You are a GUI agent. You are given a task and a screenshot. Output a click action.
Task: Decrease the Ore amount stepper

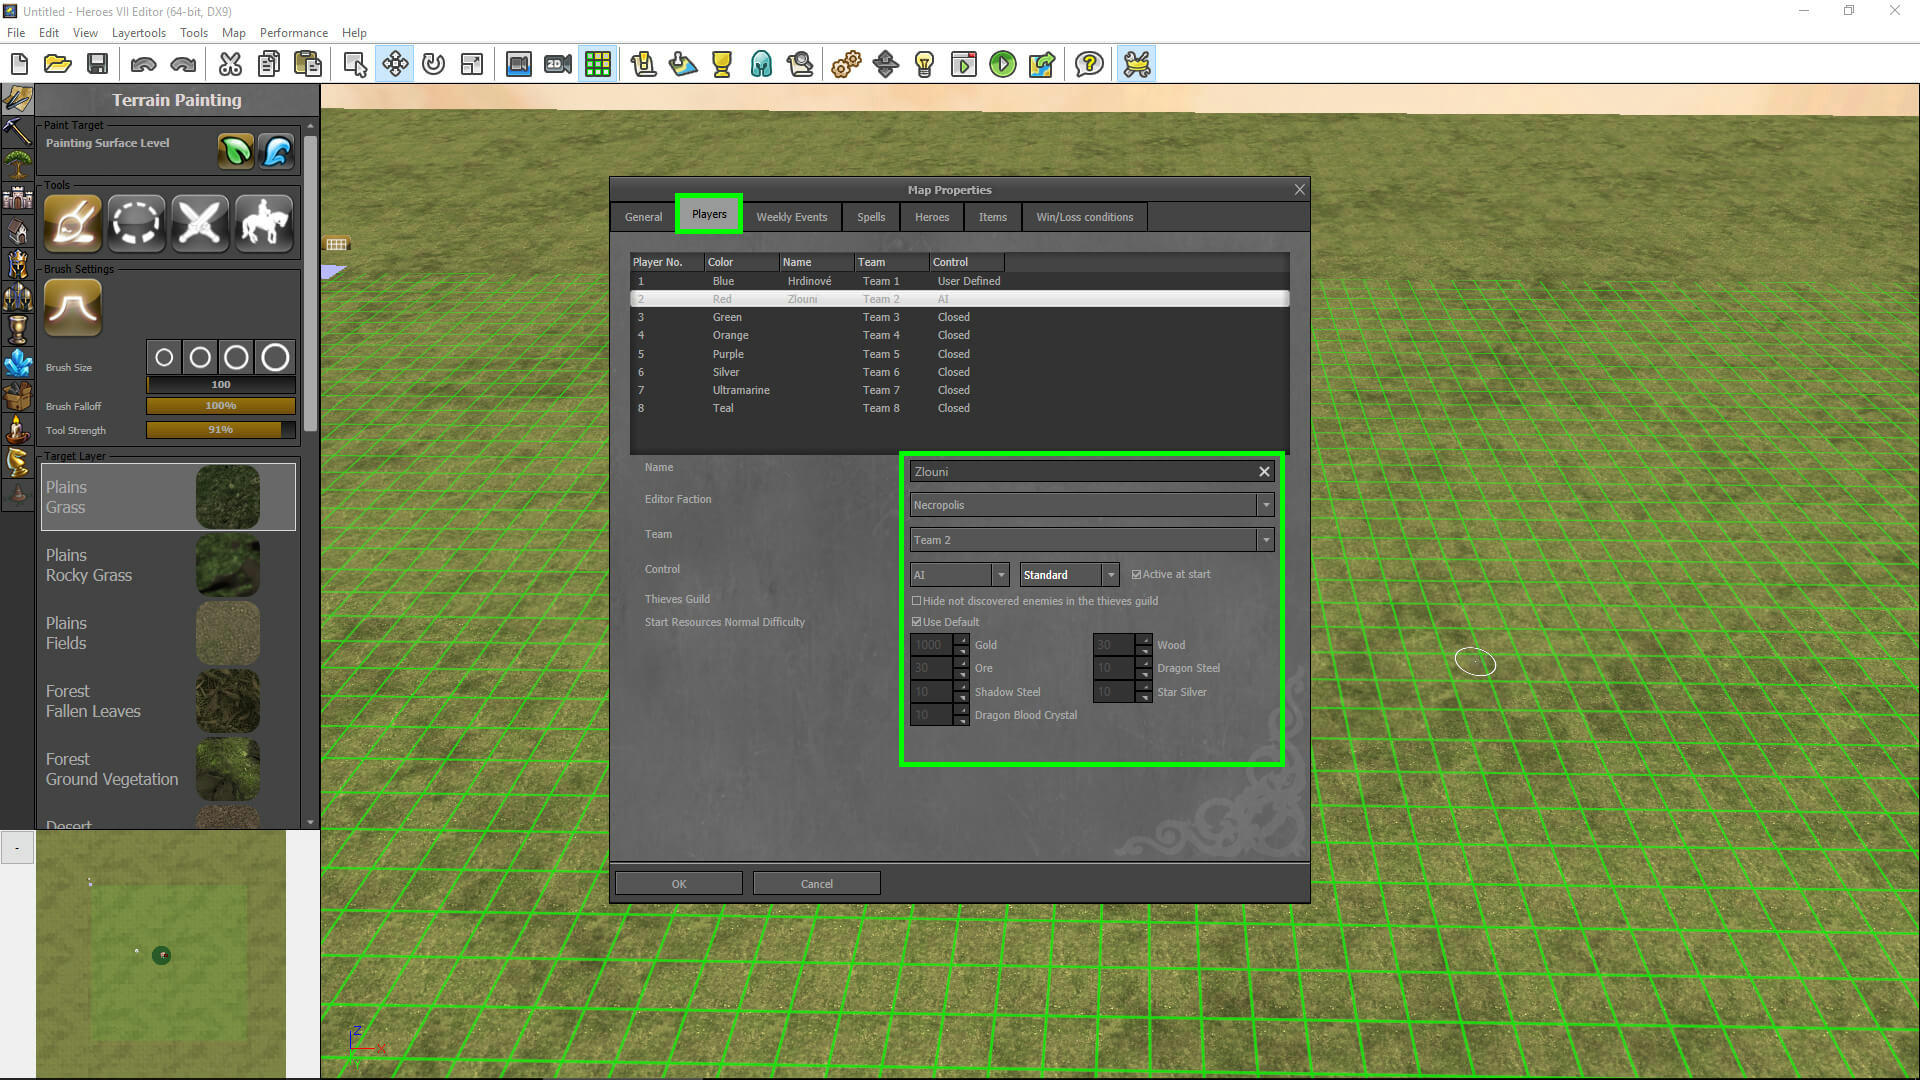(x=962, y=674)
